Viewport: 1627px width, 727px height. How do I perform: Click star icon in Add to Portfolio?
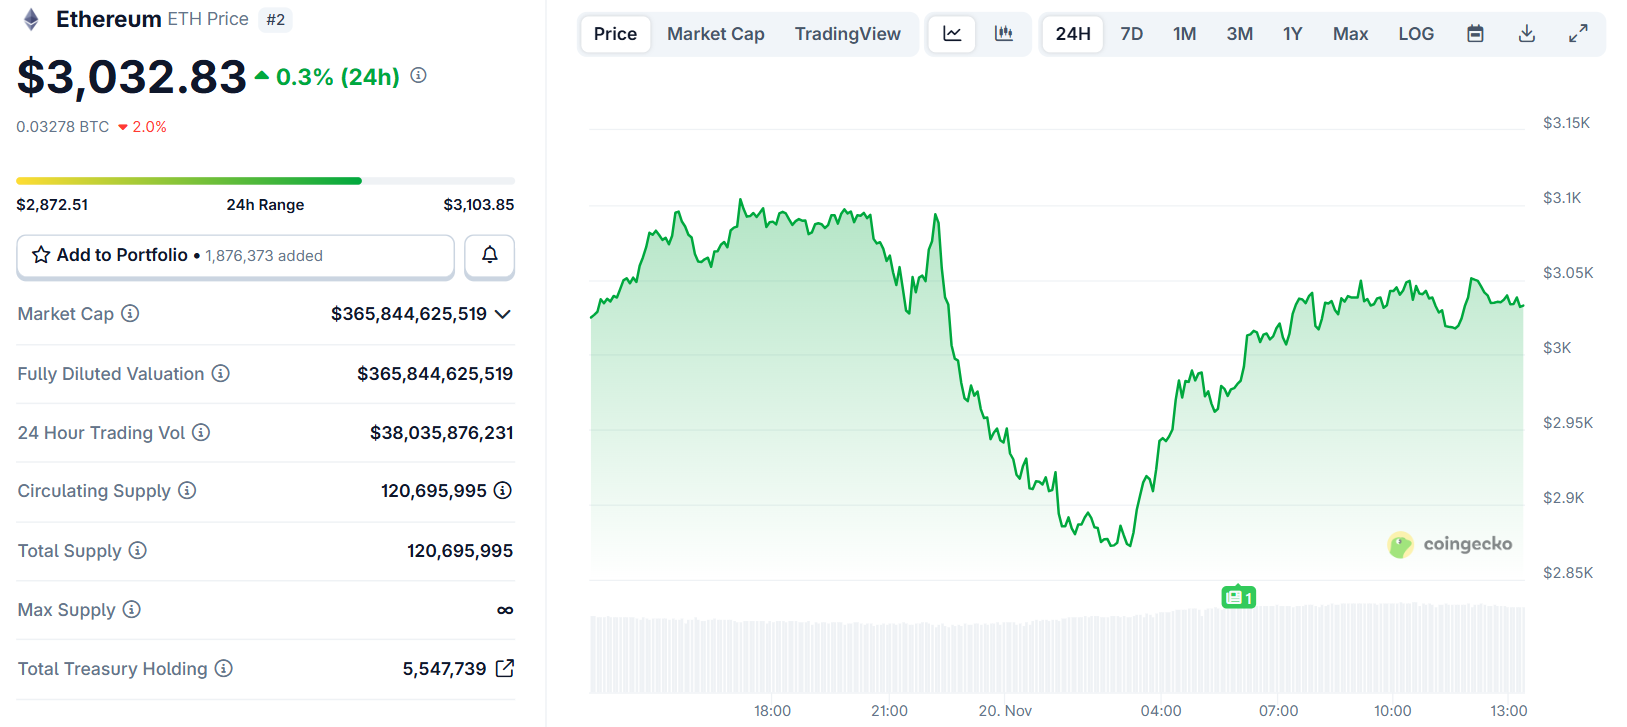[41, 255]
